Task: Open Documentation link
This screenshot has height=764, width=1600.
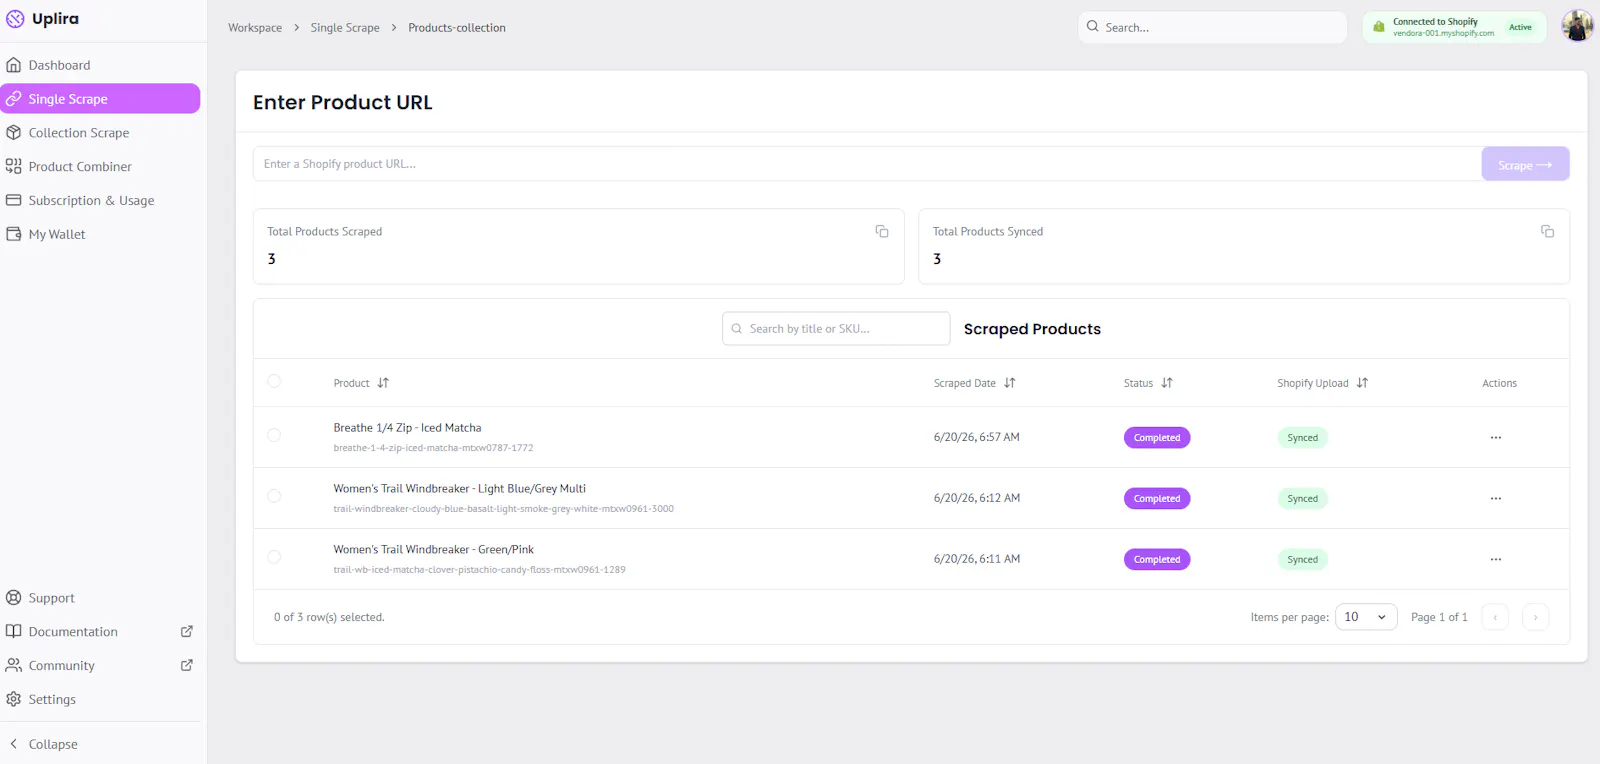Action: (x=73, y=632)
